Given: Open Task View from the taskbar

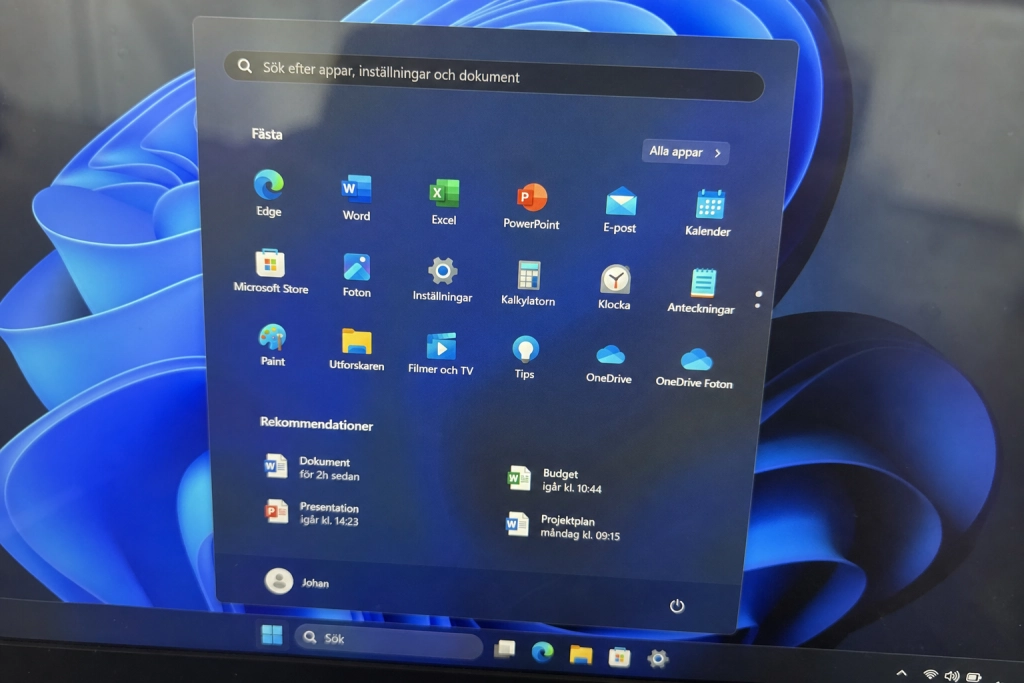Looking at the screenshot, I should (504, 648).
